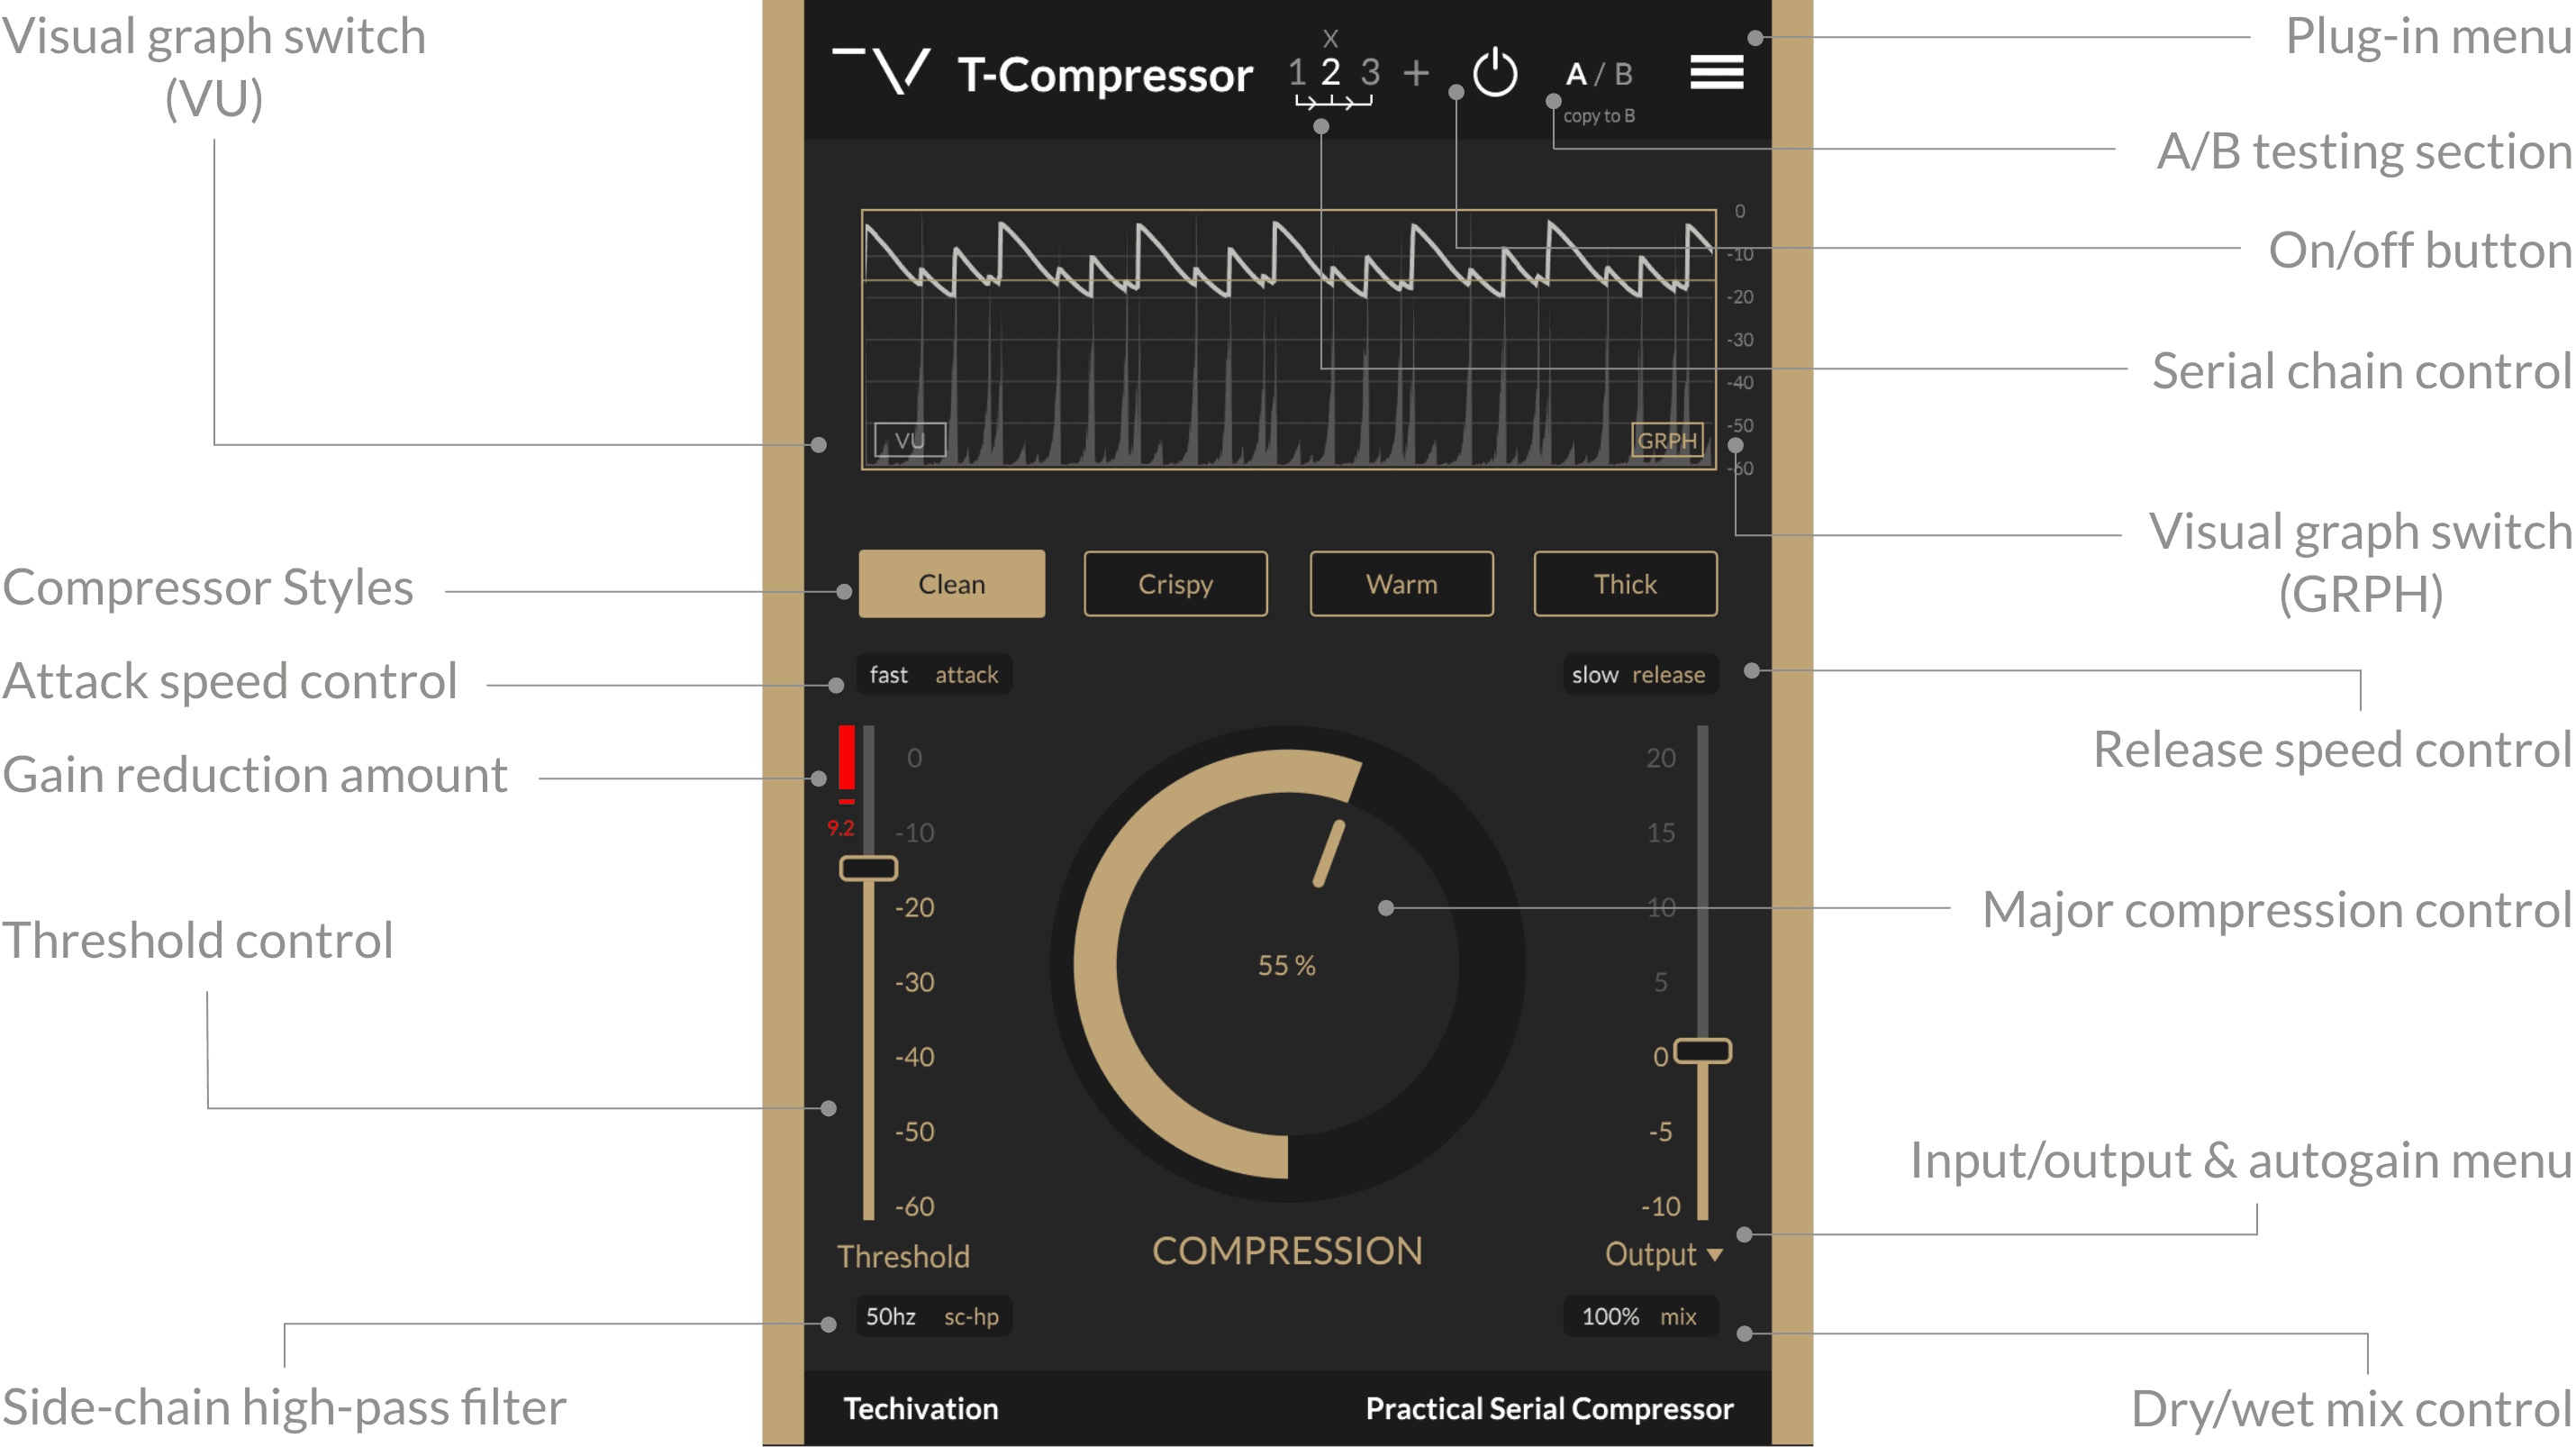Click the Techivation footer text
2576x1447 pixels.
[x=921, y=1409]
